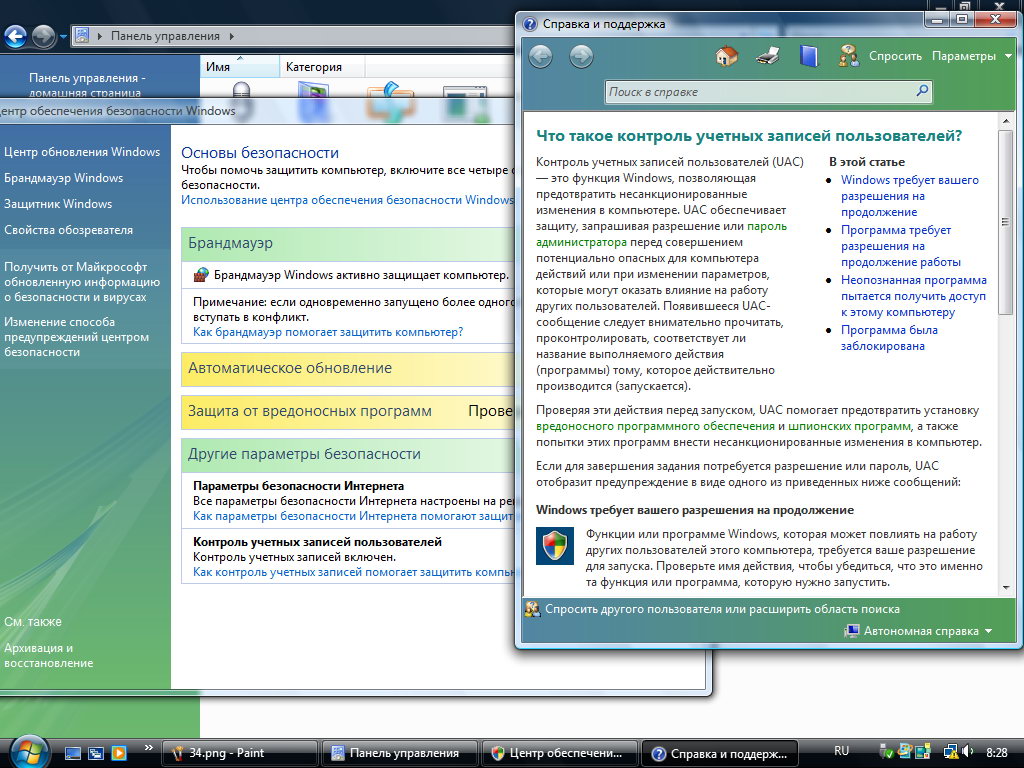1024x768 pixels.
Task: Switch to Справка и поддержка taskbar button
Action: point(719,753)
